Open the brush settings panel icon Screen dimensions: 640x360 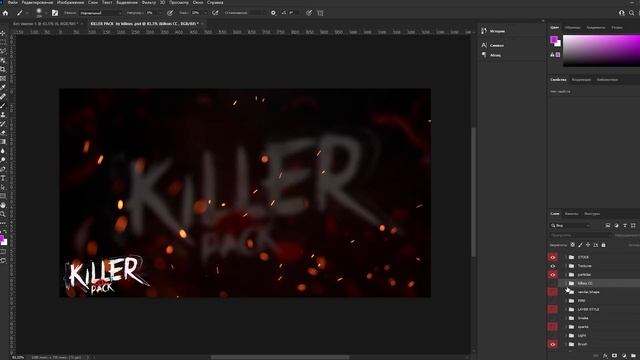coord(55,13)
